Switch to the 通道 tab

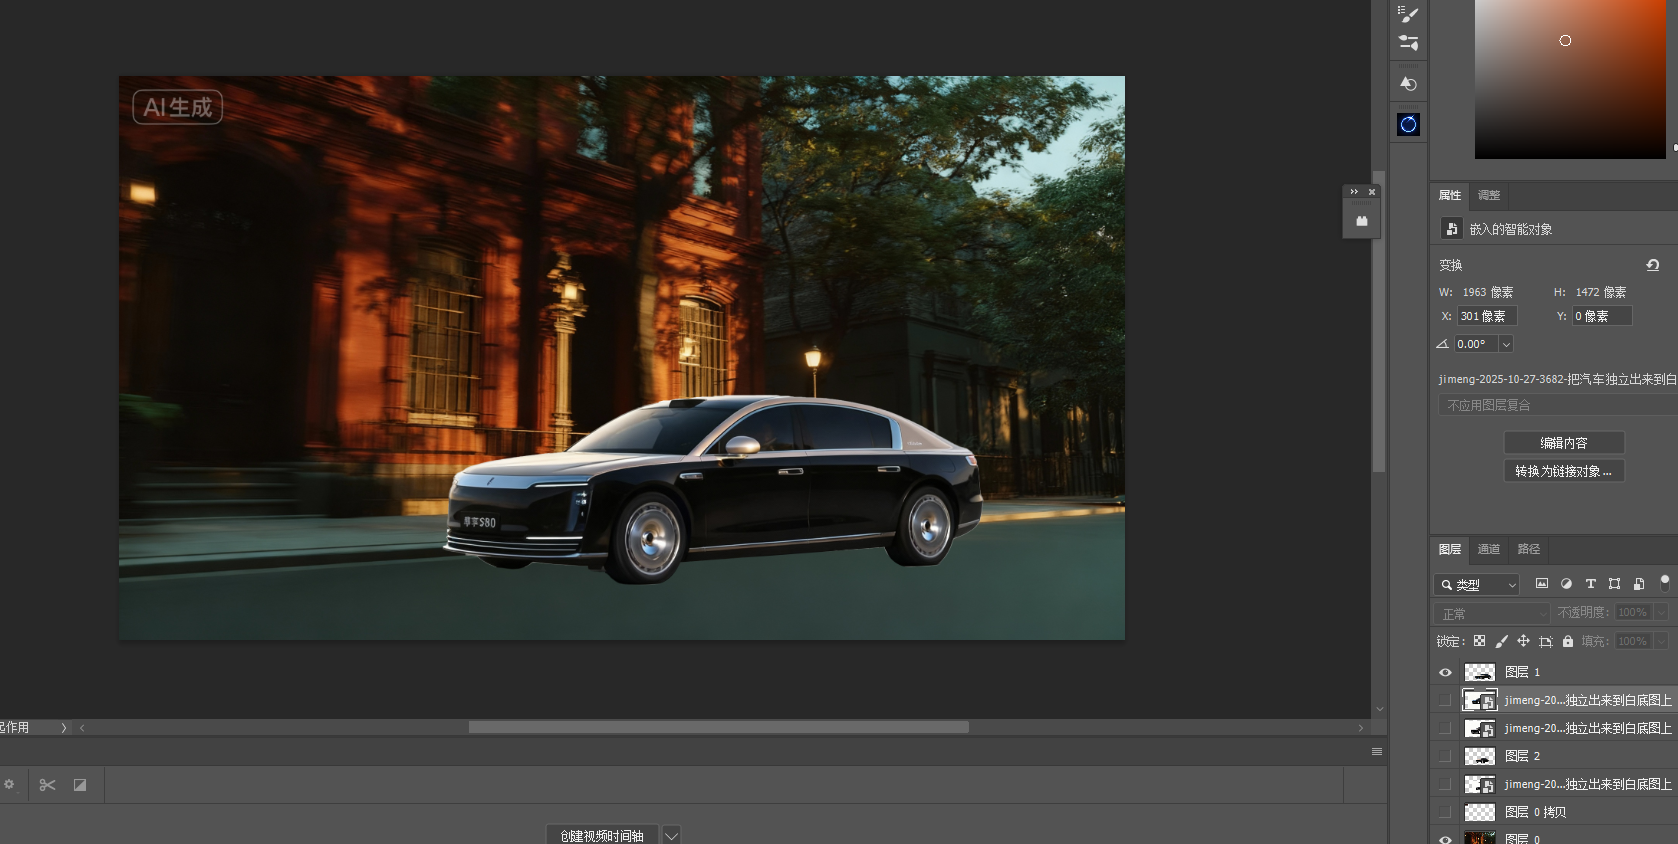1488,549
